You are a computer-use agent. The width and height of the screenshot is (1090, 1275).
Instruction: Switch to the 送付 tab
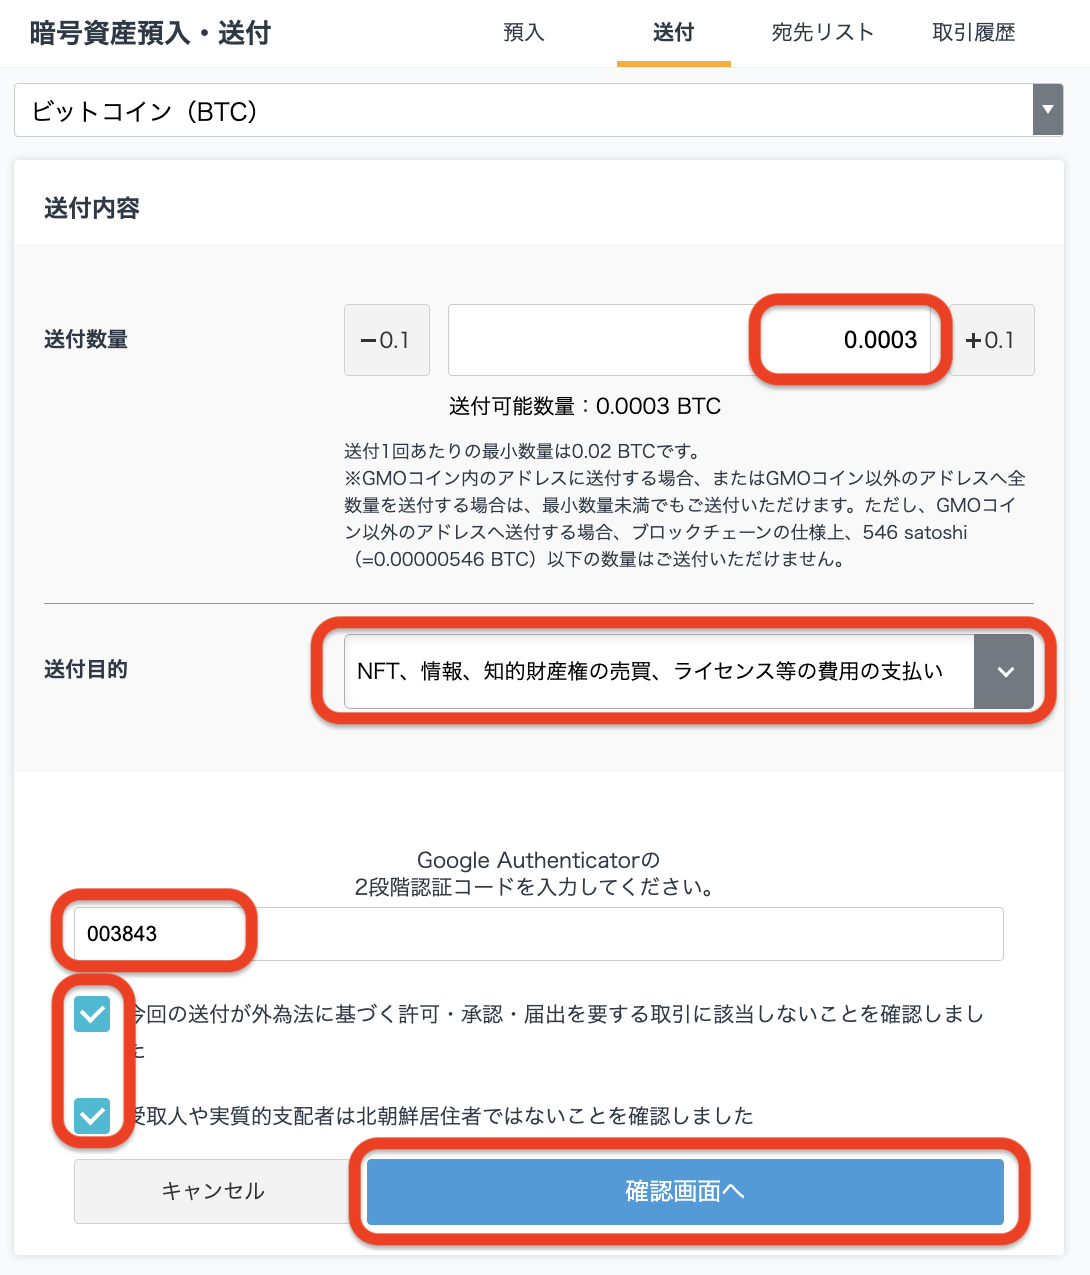[x=673, y=33]
